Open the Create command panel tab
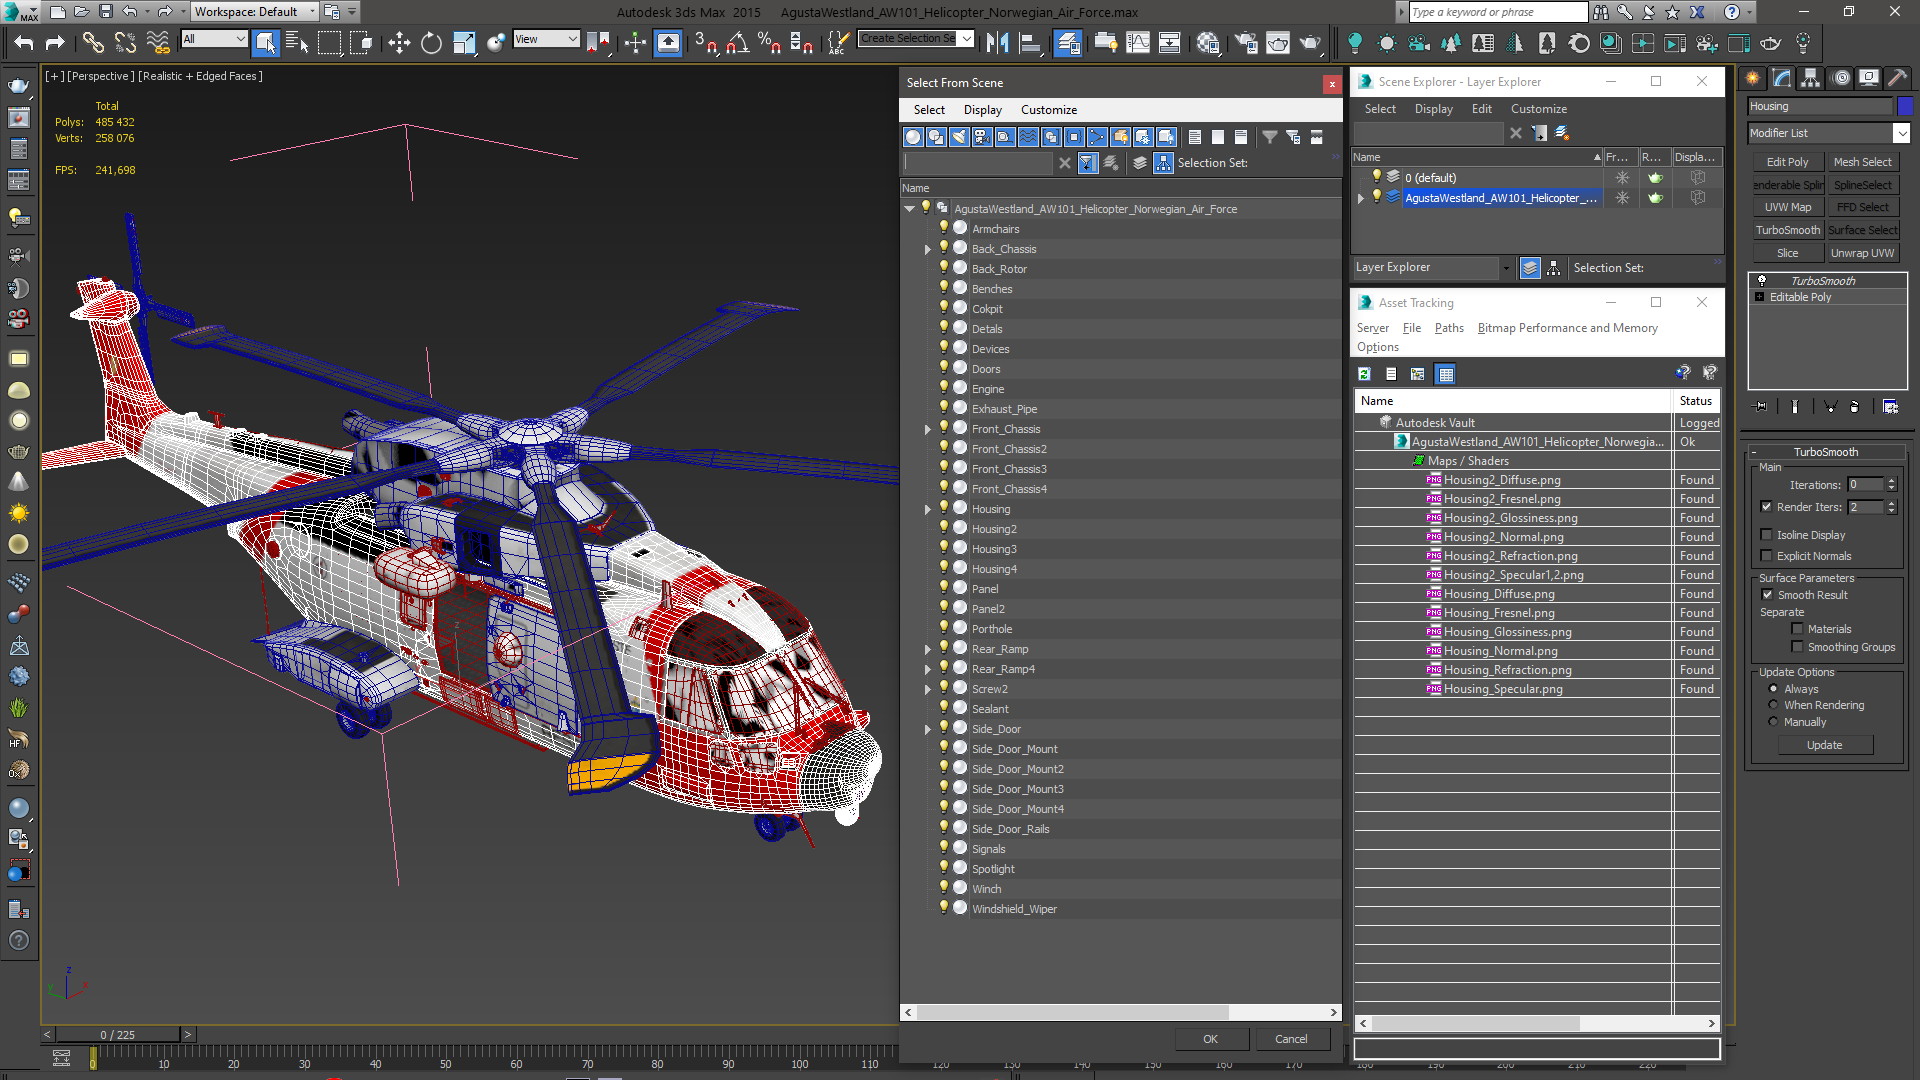 point(1752,78)
